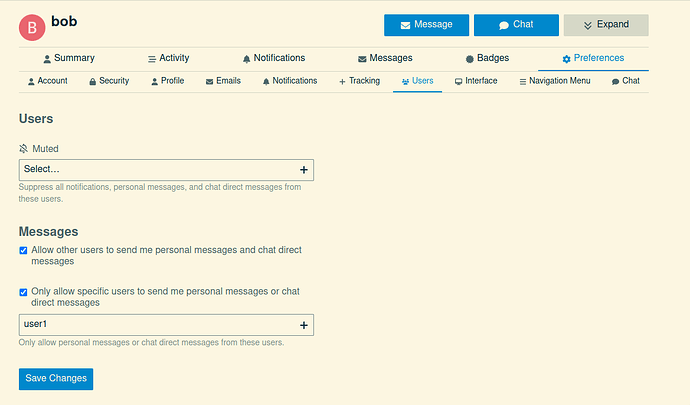Viewport: 690px width, 405px height.
Task: Open the Activity tab
Action: (169, 58)
